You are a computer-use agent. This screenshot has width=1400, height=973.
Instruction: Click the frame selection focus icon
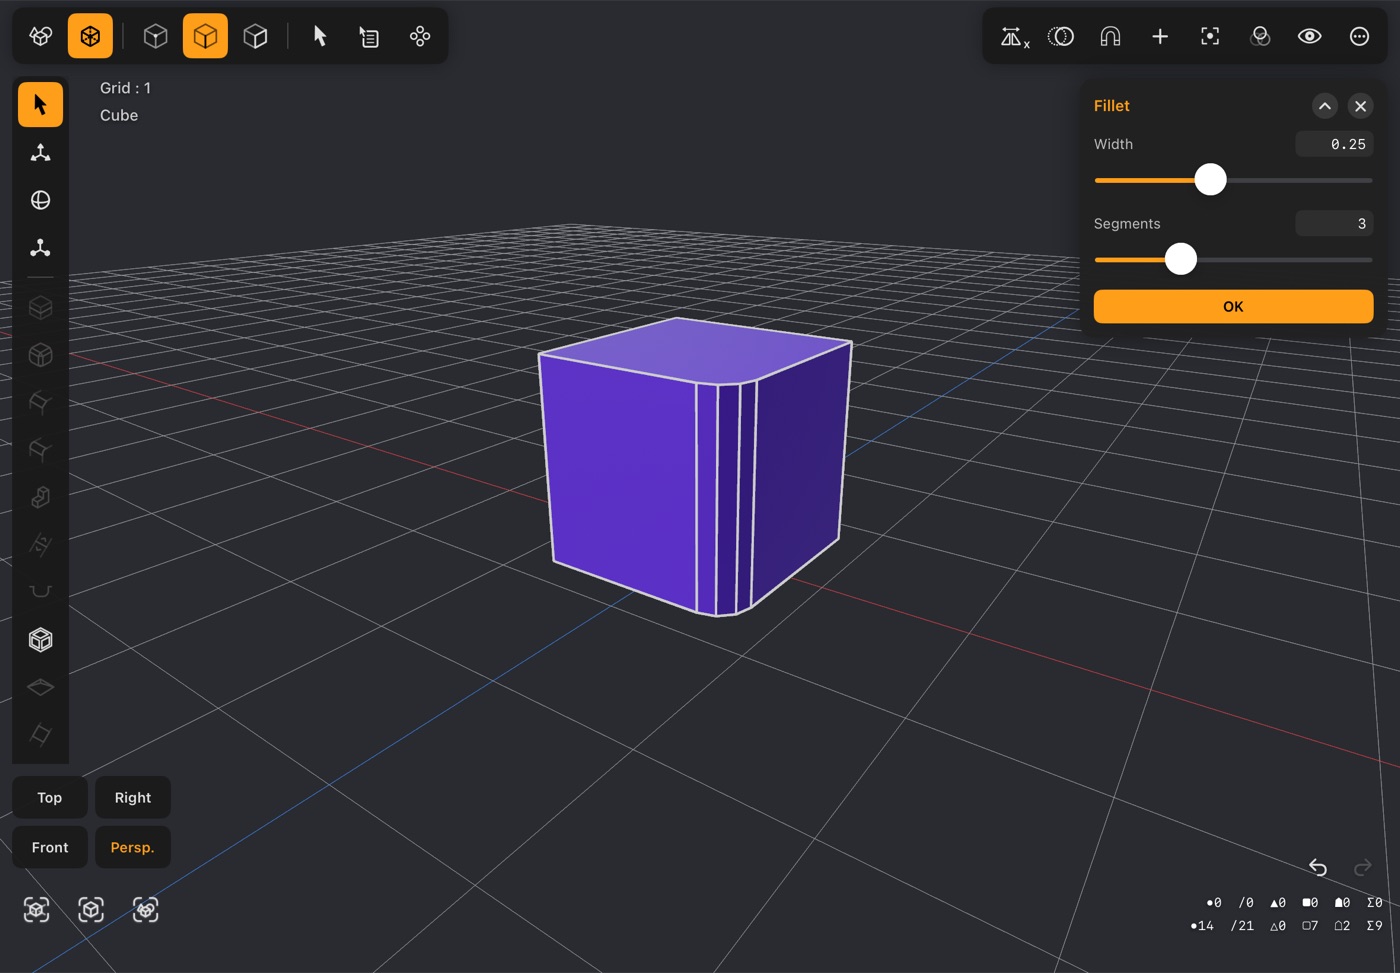pyautogui.click(x=1210, y=37)
